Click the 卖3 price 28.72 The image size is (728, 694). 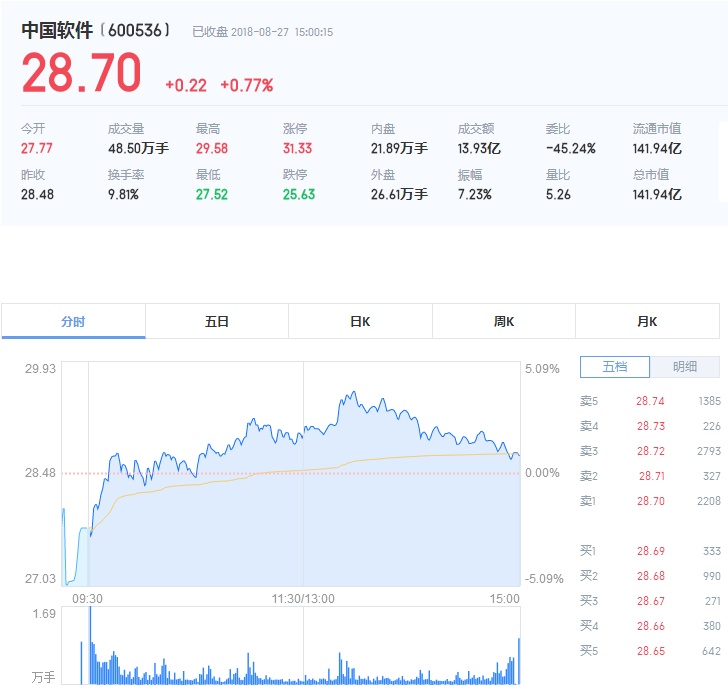coord(651,451)
